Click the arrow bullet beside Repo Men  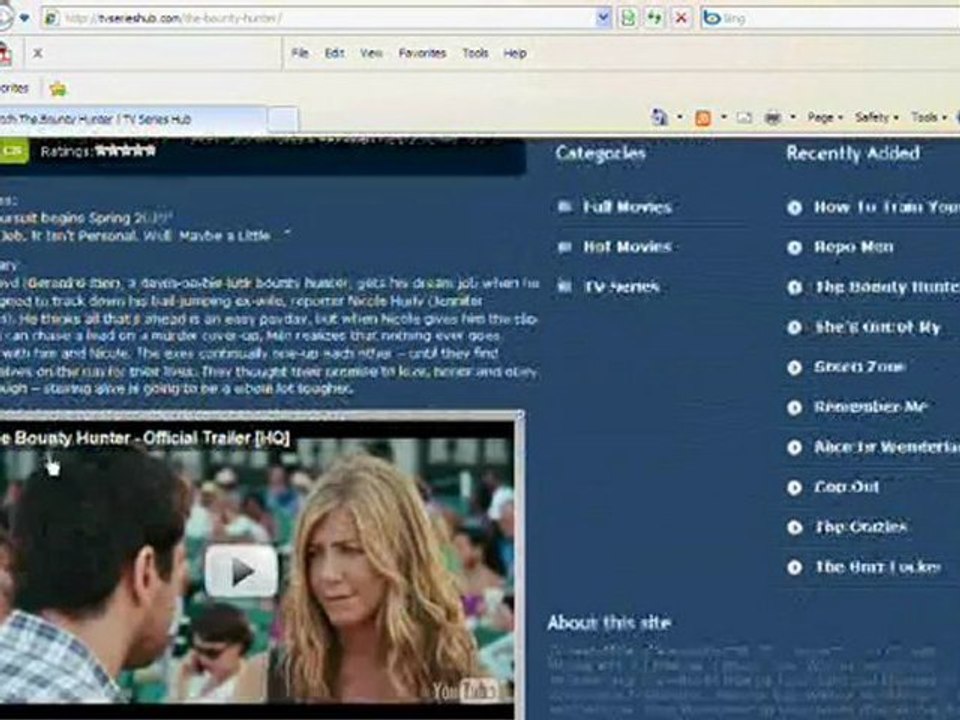click(x=795, y=247)
